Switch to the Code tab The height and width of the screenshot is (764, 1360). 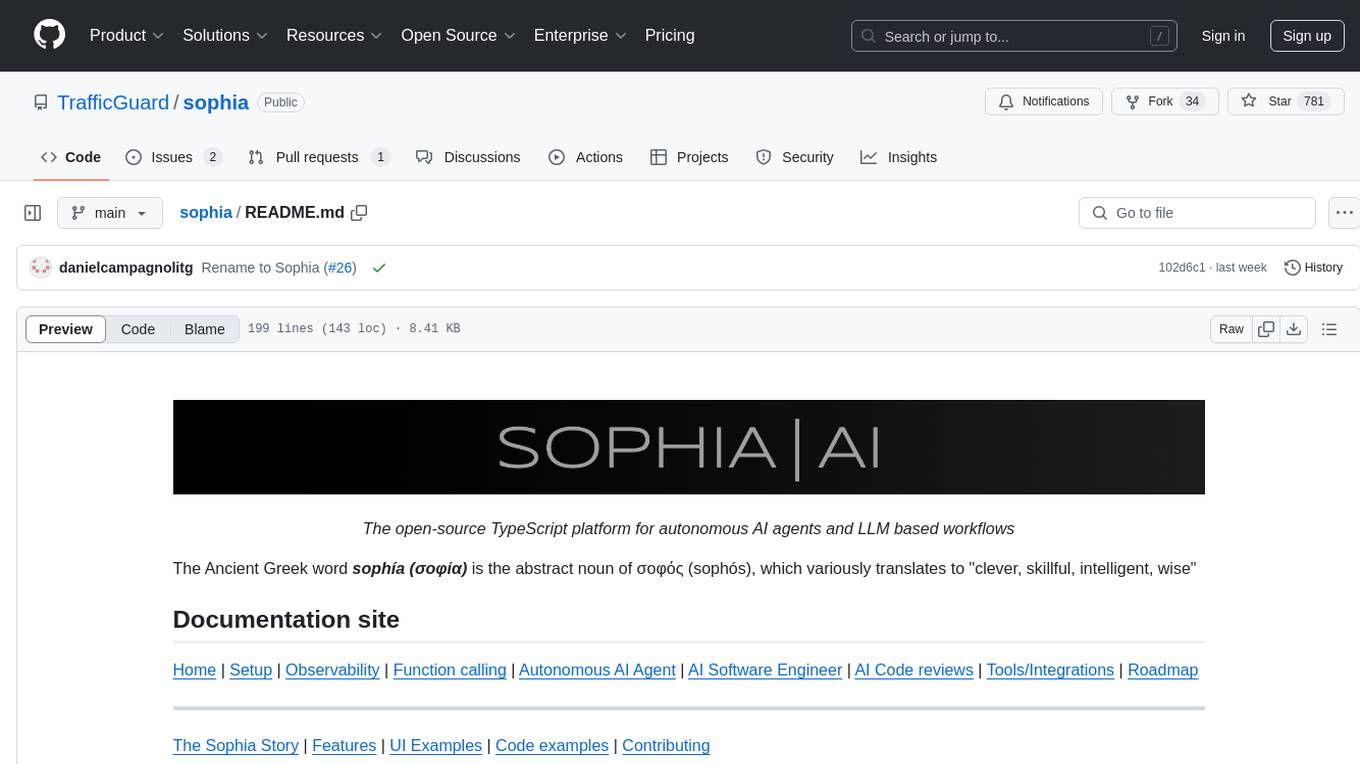click(71, 157)
